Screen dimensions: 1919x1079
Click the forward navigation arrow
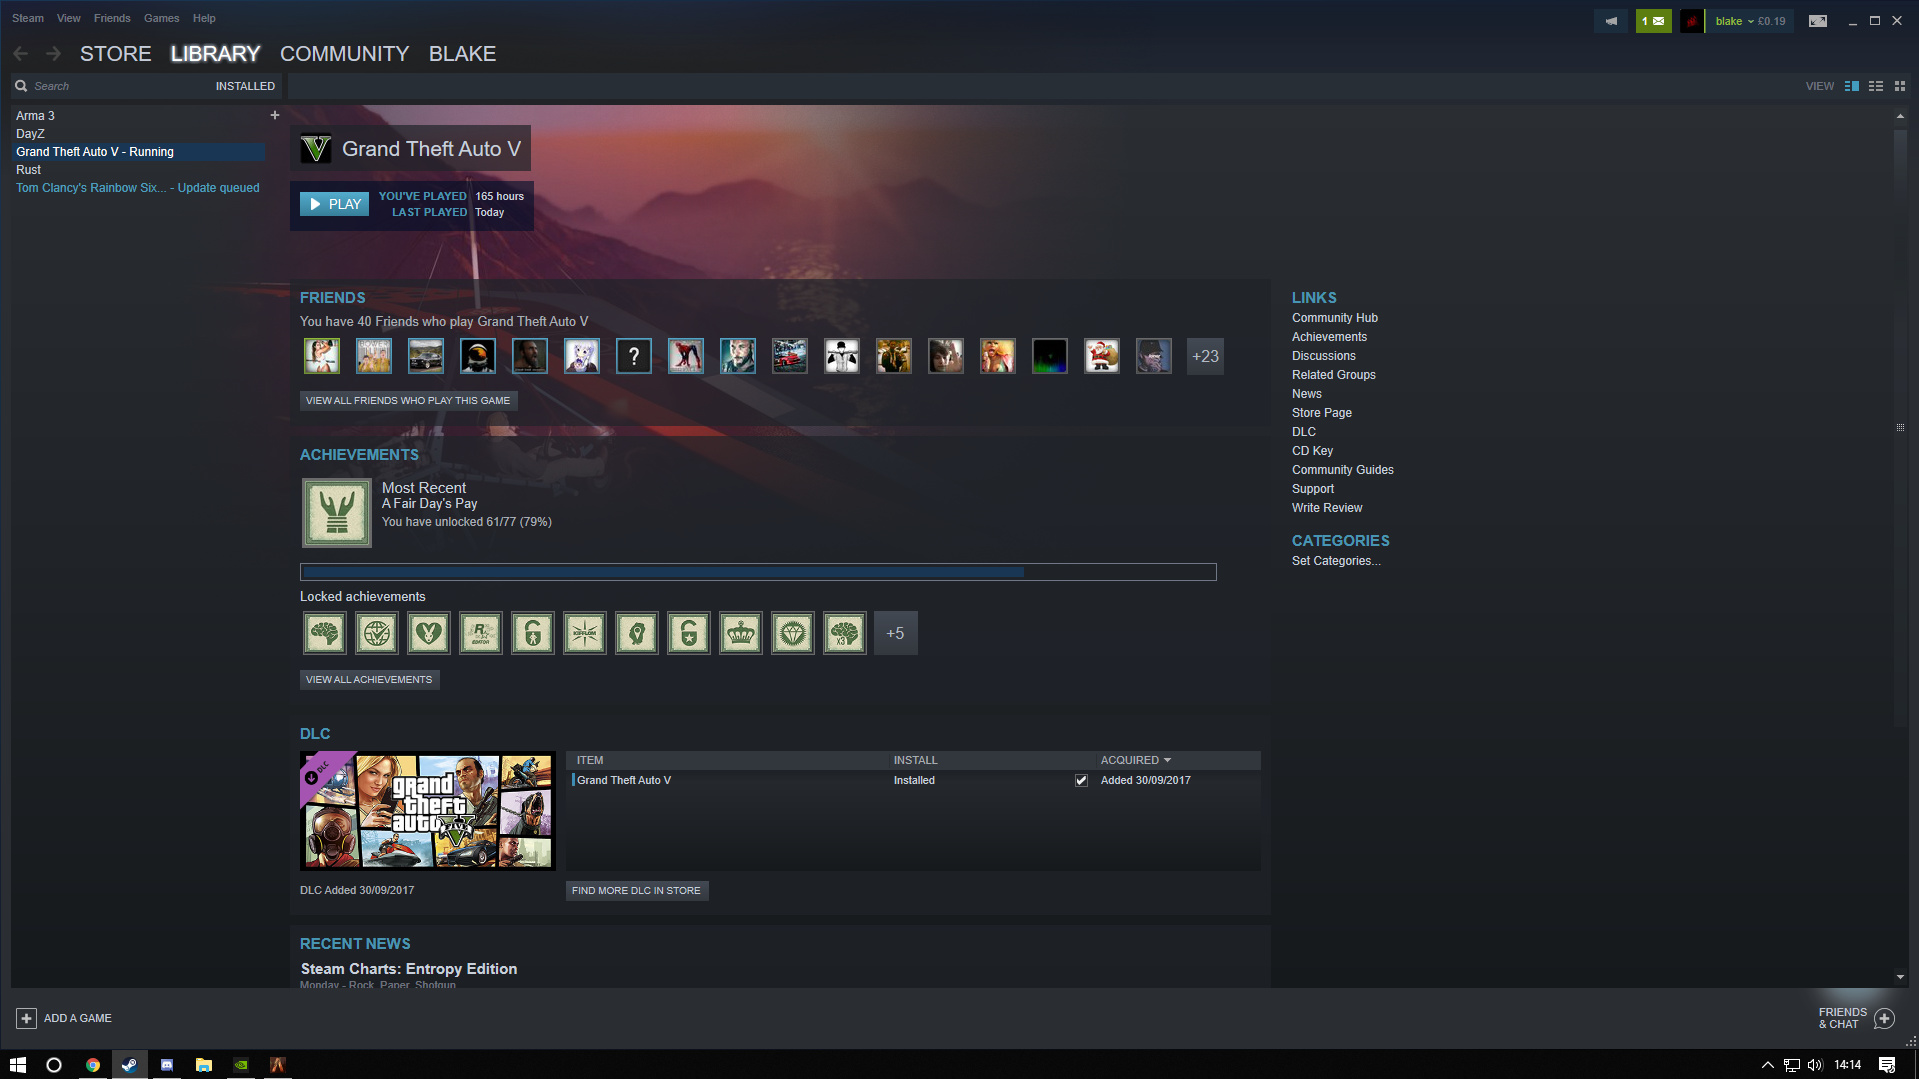pos(53,54)
